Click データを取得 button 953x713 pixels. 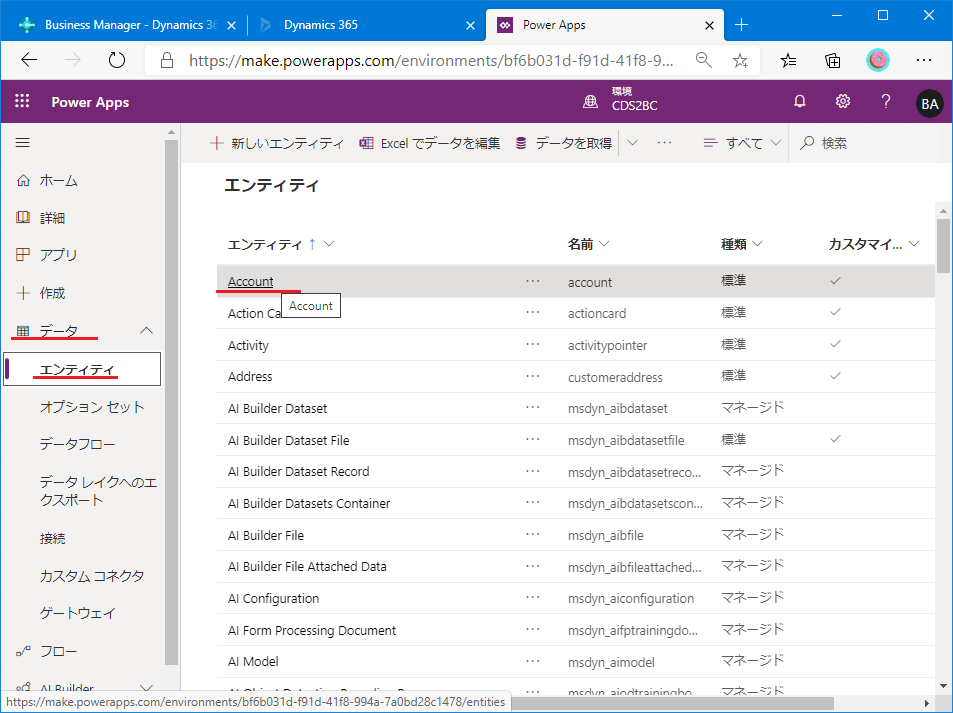pyautogui.click(x=563, y=143)
